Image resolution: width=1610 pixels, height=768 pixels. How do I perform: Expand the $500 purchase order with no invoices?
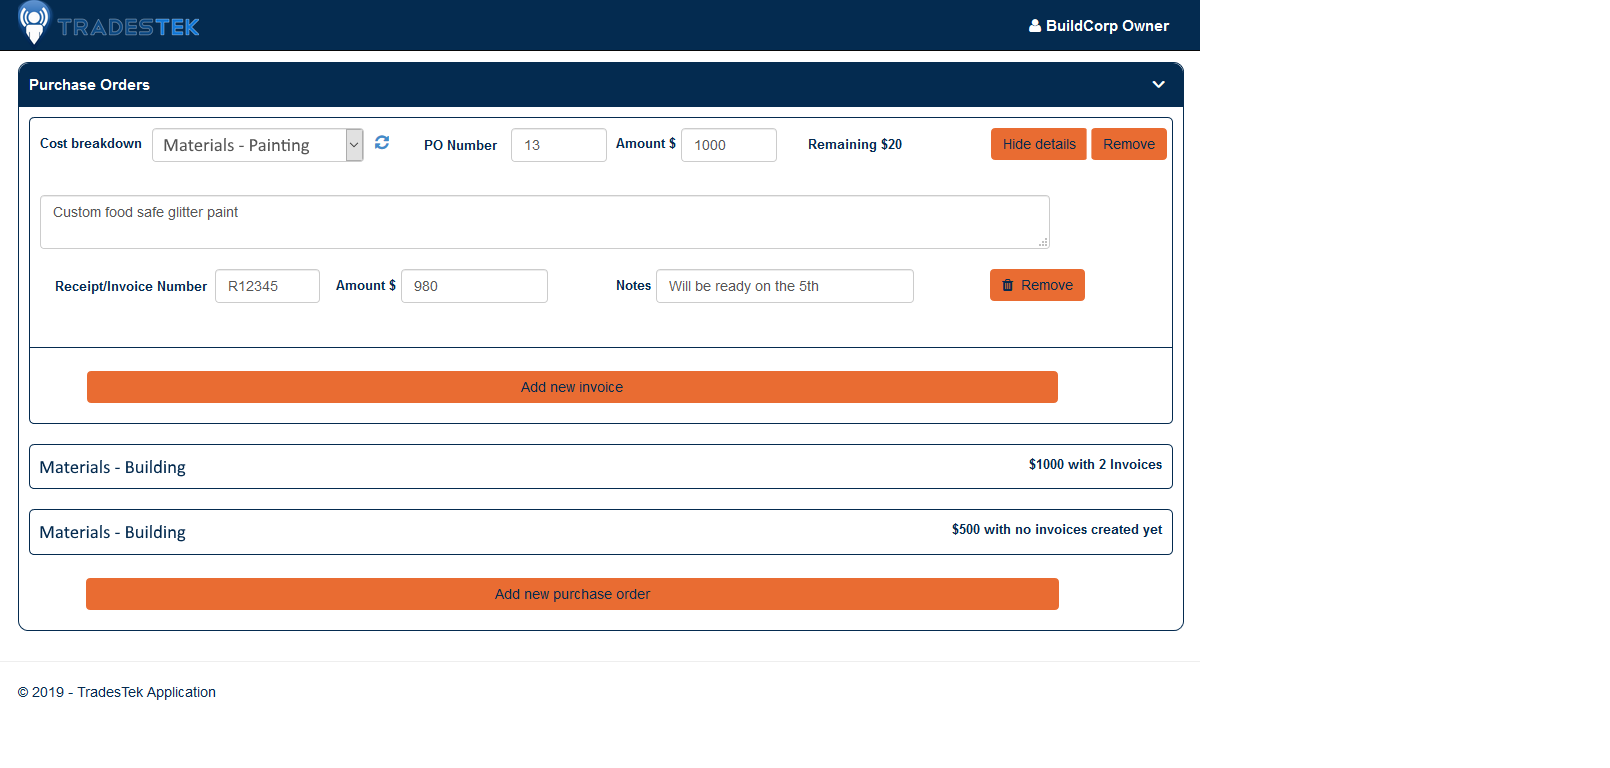pos(600,532)
